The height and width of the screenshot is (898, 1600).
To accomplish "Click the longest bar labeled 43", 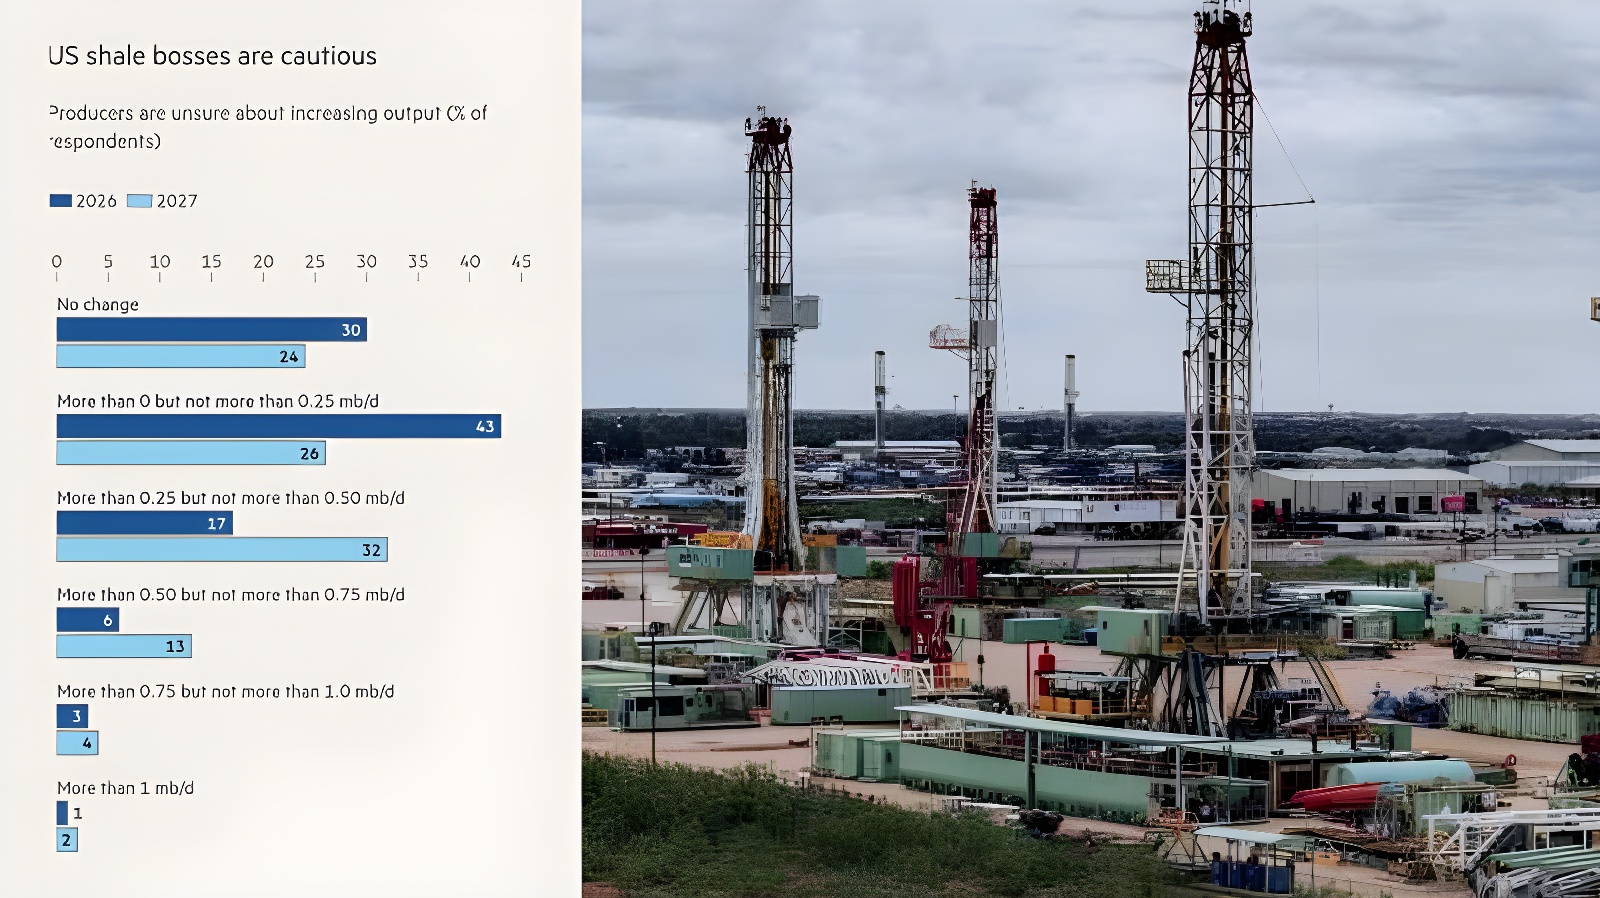I will tap(278, 426).
